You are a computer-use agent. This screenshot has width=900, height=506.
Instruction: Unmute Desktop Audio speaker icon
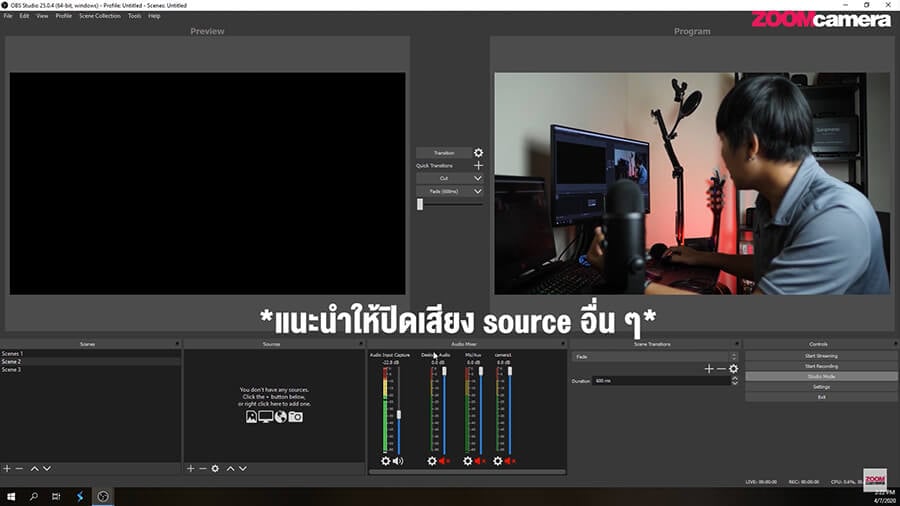(x=444, y=461)
